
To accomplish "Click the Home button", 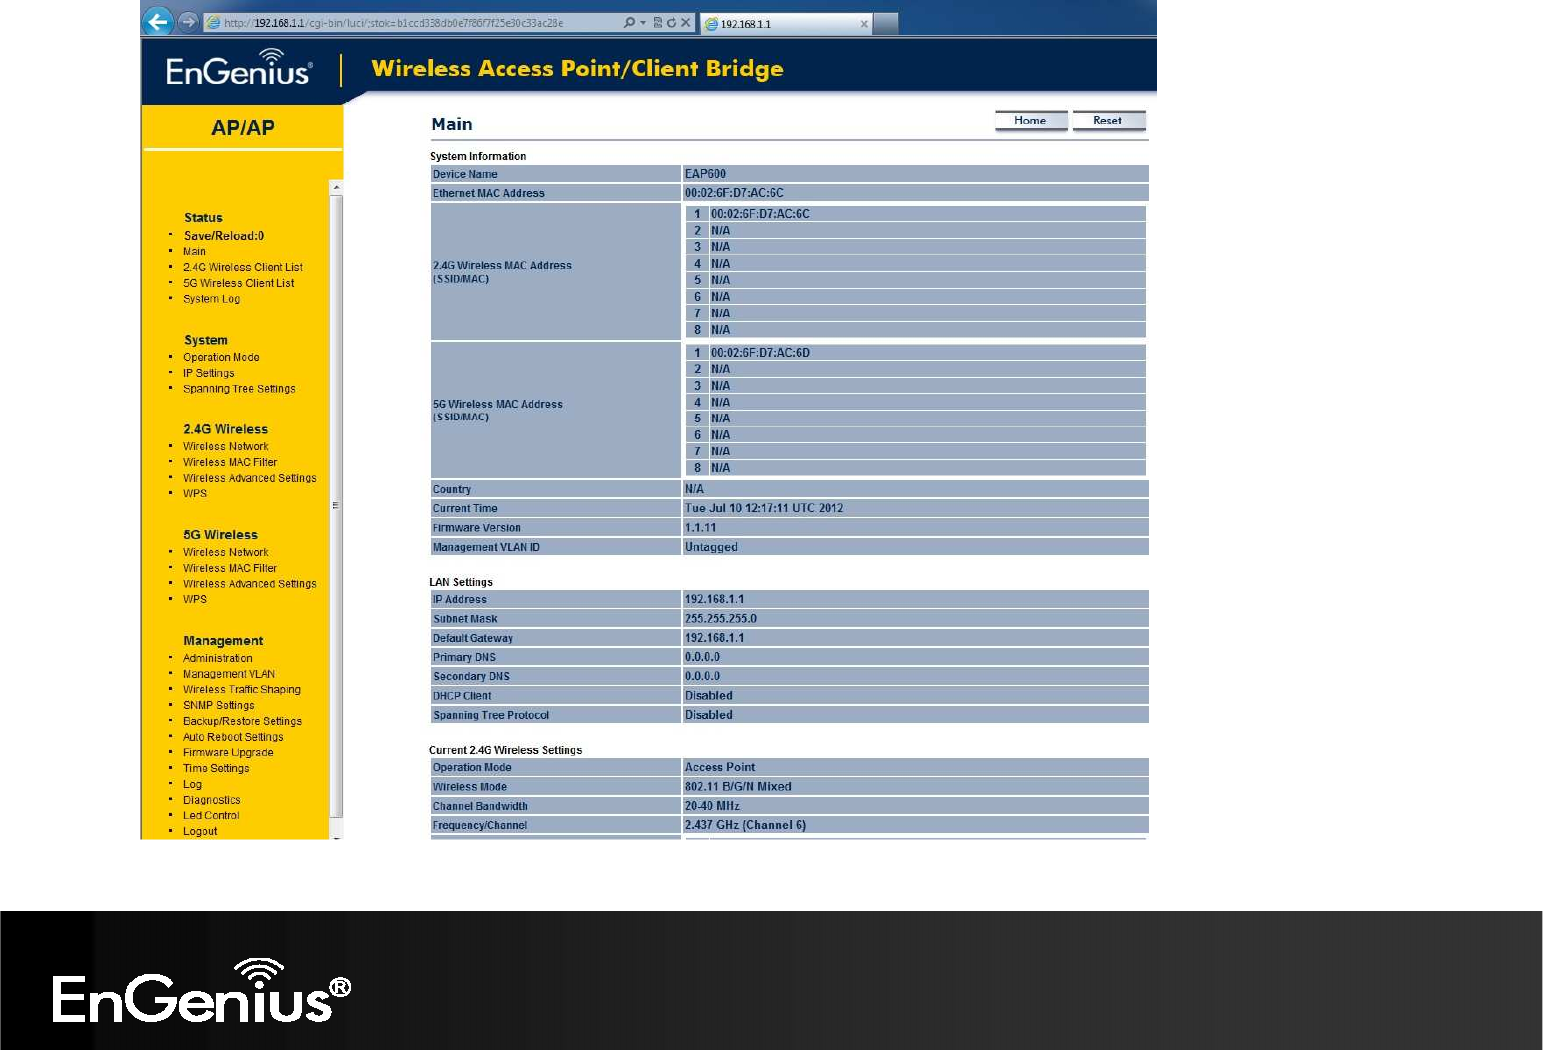I will [x=1030, y=121].
